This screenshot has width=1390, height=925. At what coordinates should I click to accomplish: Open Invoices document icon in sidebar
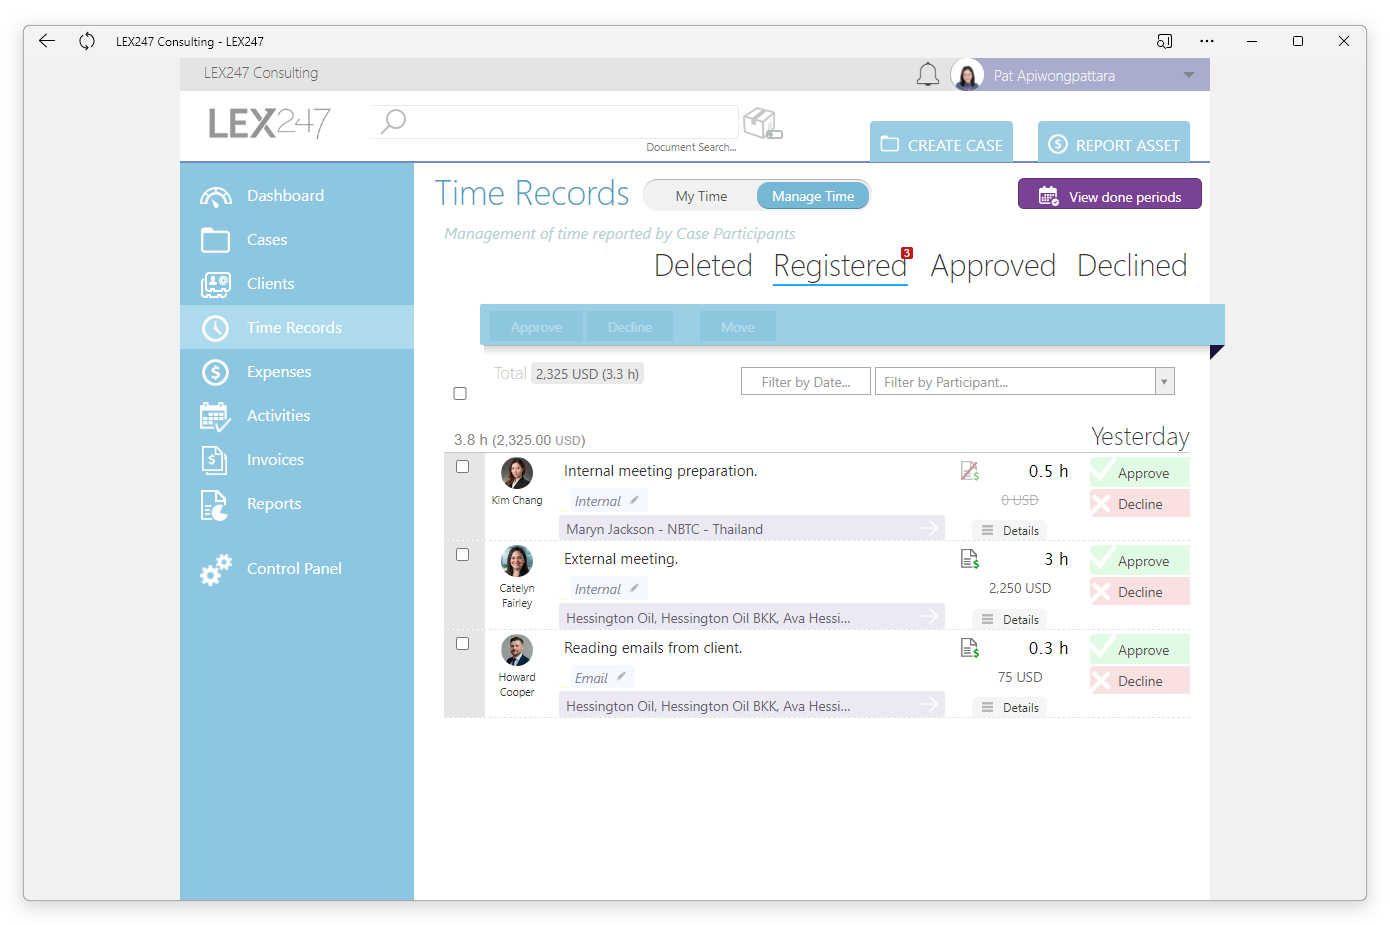(215, 460)
